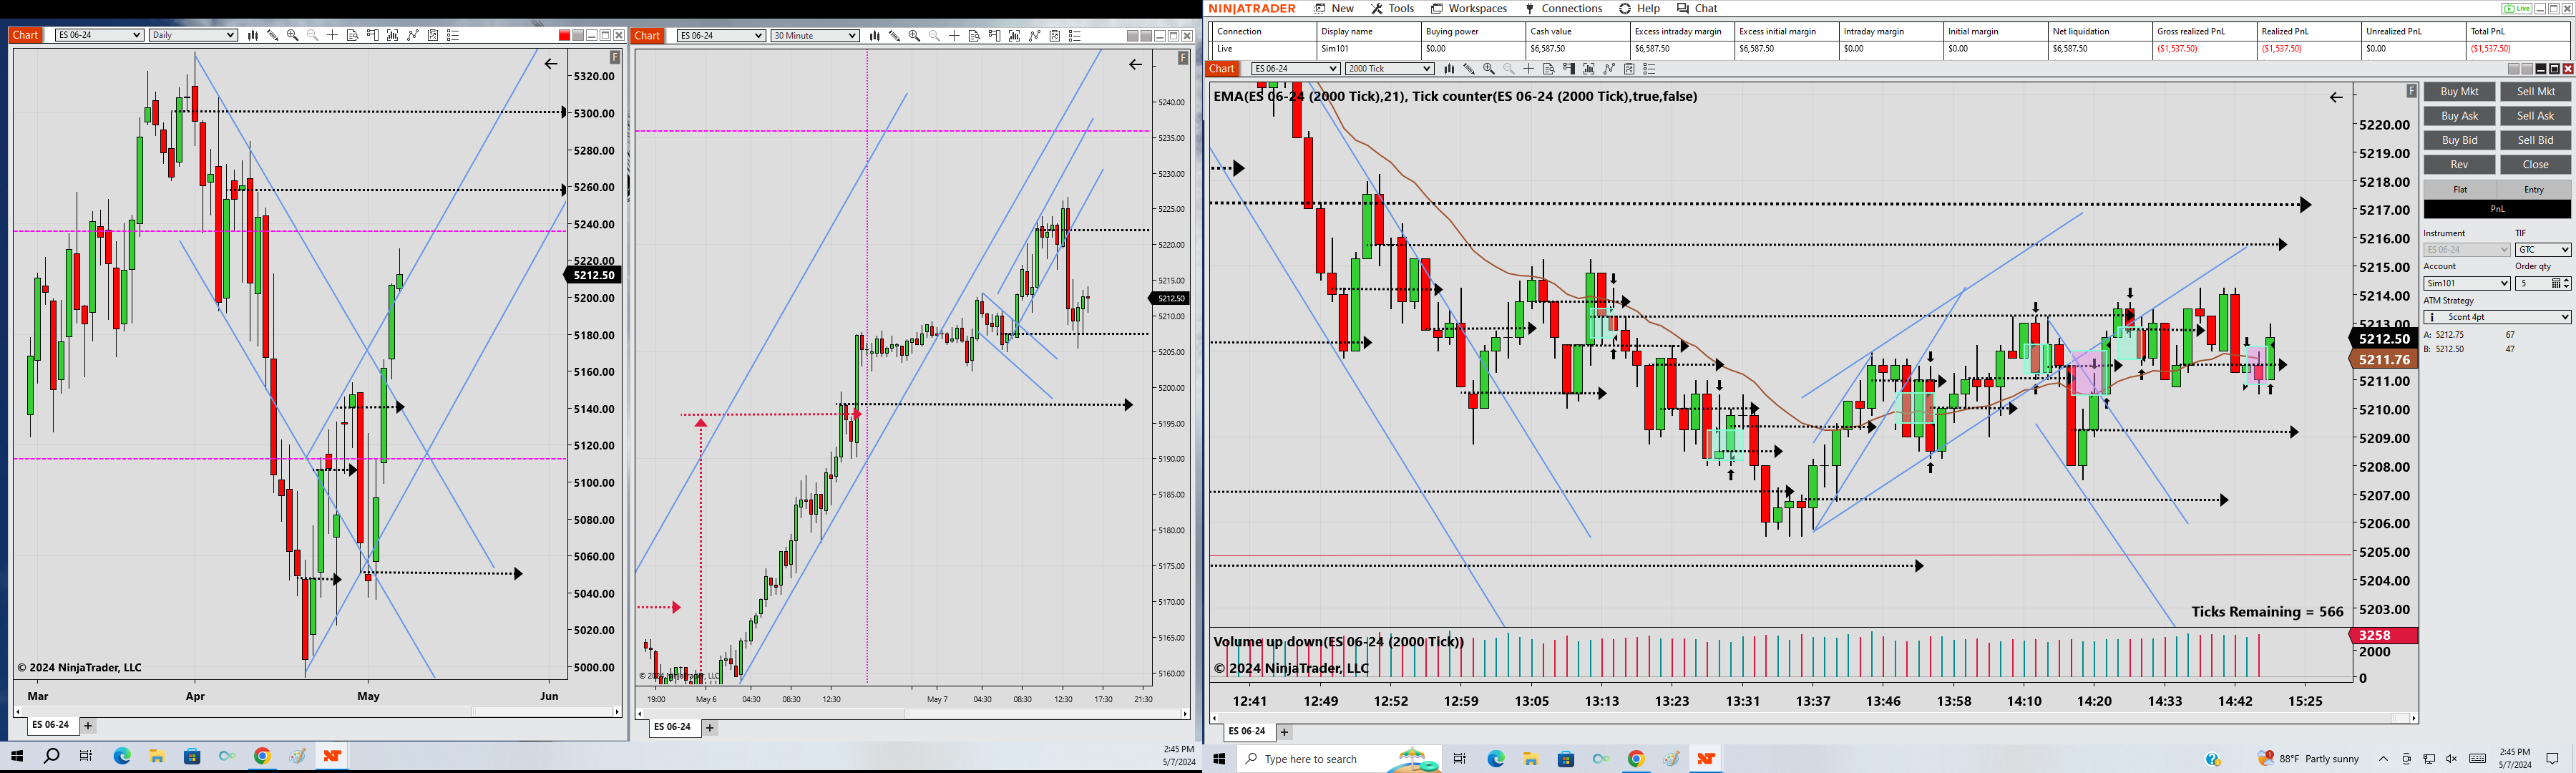Toggle the F button on 2000 Tick chart

point(2411,91)
